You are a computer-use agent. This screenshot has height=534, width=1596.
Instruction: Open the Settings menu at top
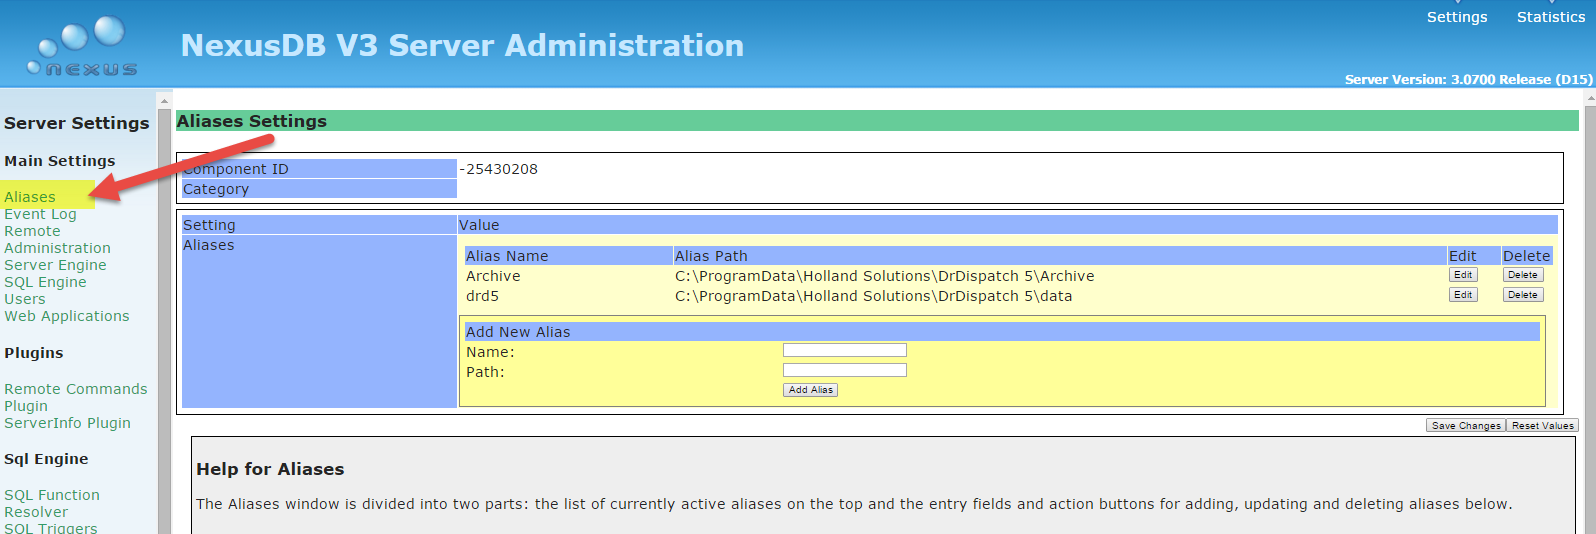[1457, 17]
